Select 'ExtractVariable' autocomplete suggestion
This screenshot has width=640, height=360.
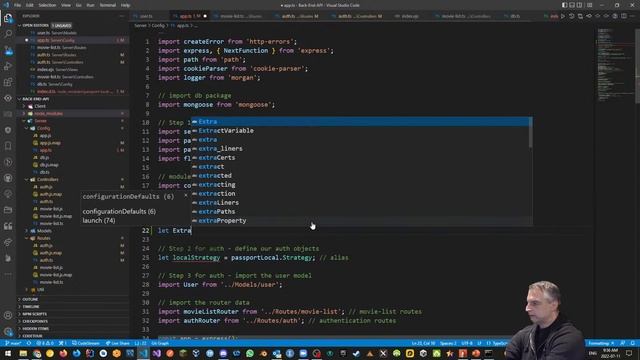[360, 131]
